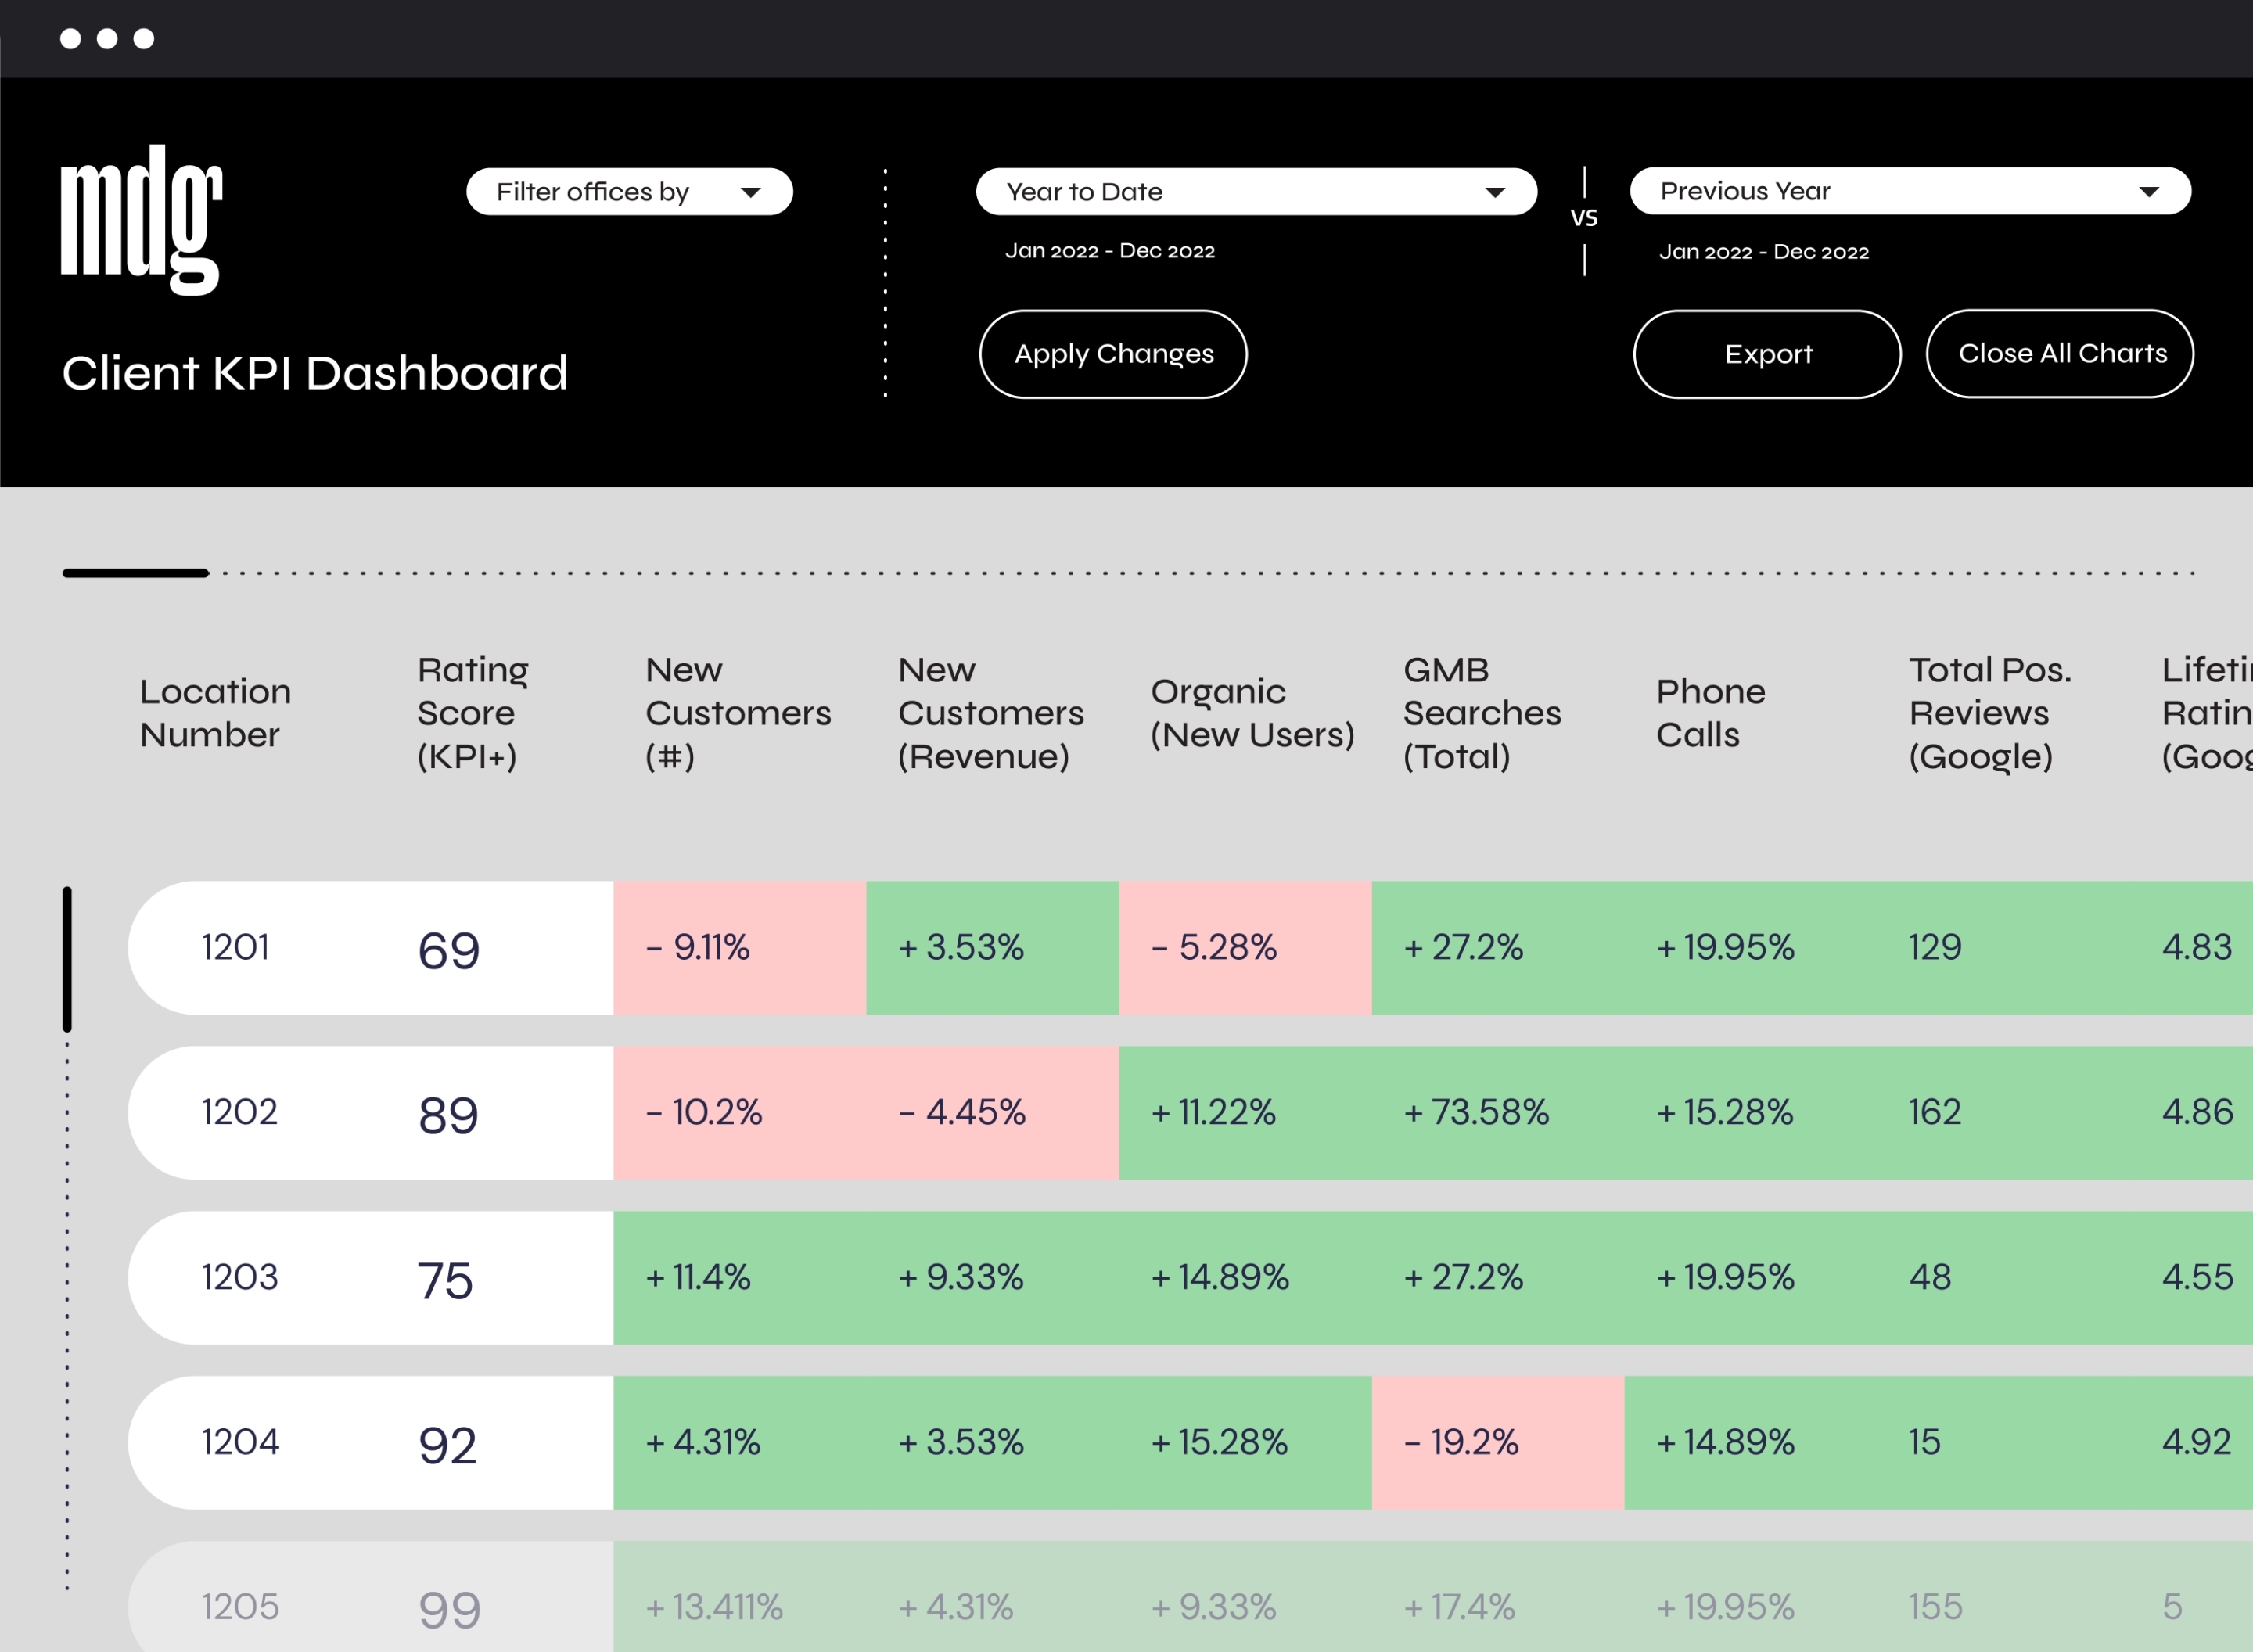Viewport: 2253px width, 1652px height.
Task: Click the Phone Calls column header
Action: 1710,713
